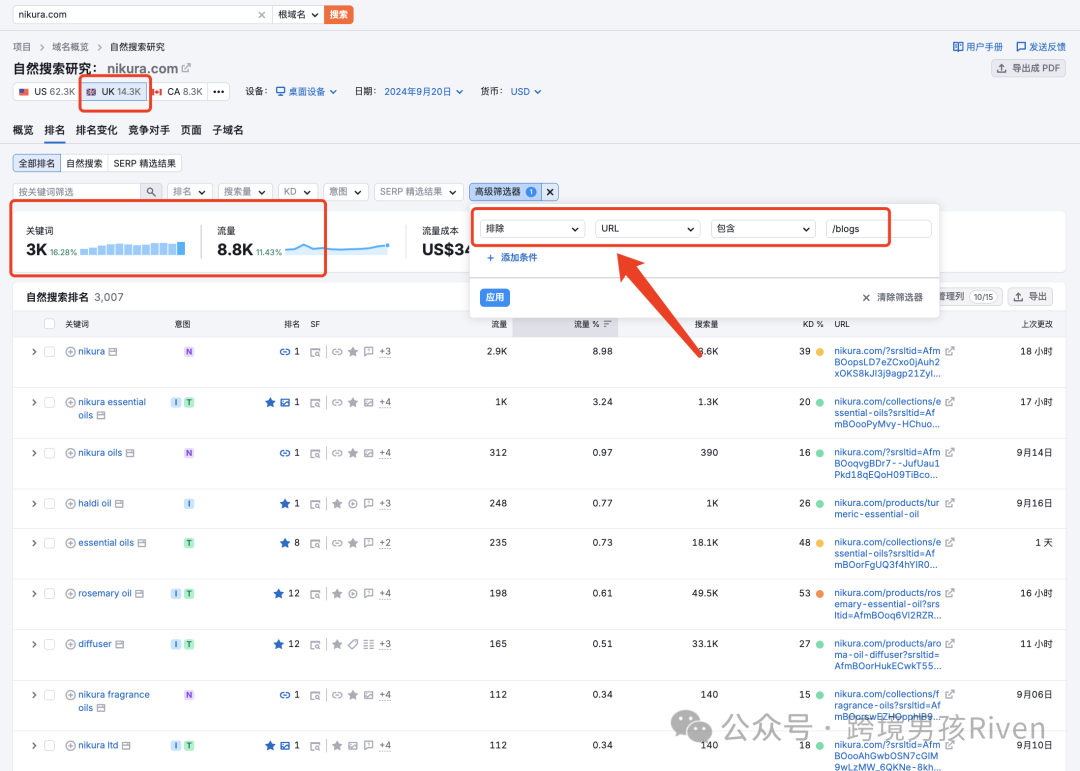This screenshot has height=771, width=1080.
Task: Click the user manual book icon link
Action: point(977,47)
